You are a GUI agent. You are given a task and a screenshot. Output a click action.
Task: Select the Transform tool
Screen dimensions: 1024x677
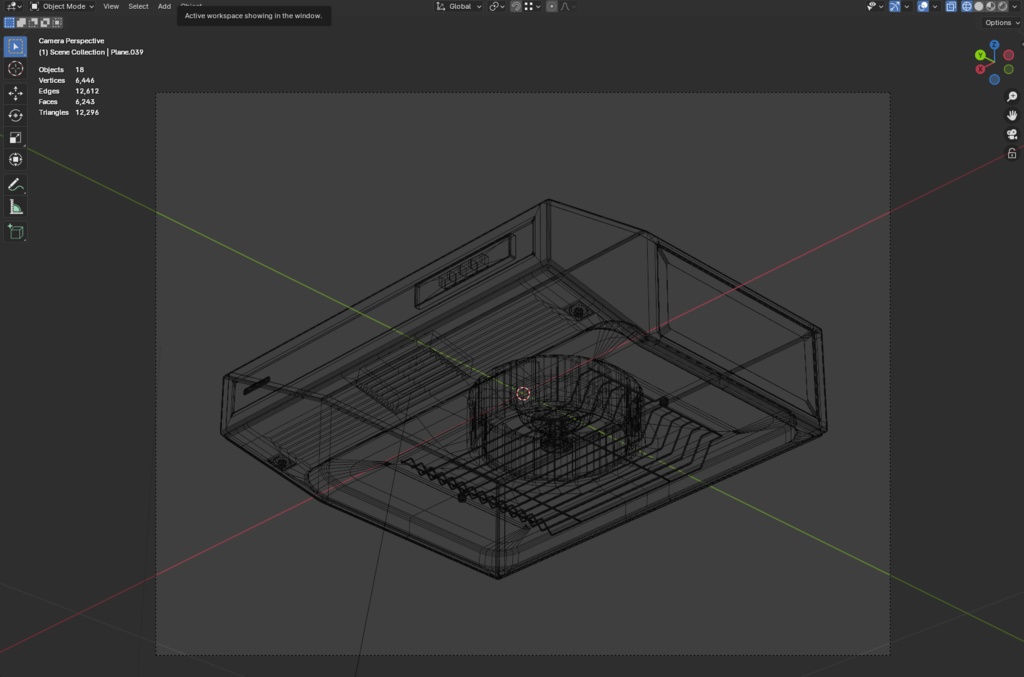pos(16,160)
